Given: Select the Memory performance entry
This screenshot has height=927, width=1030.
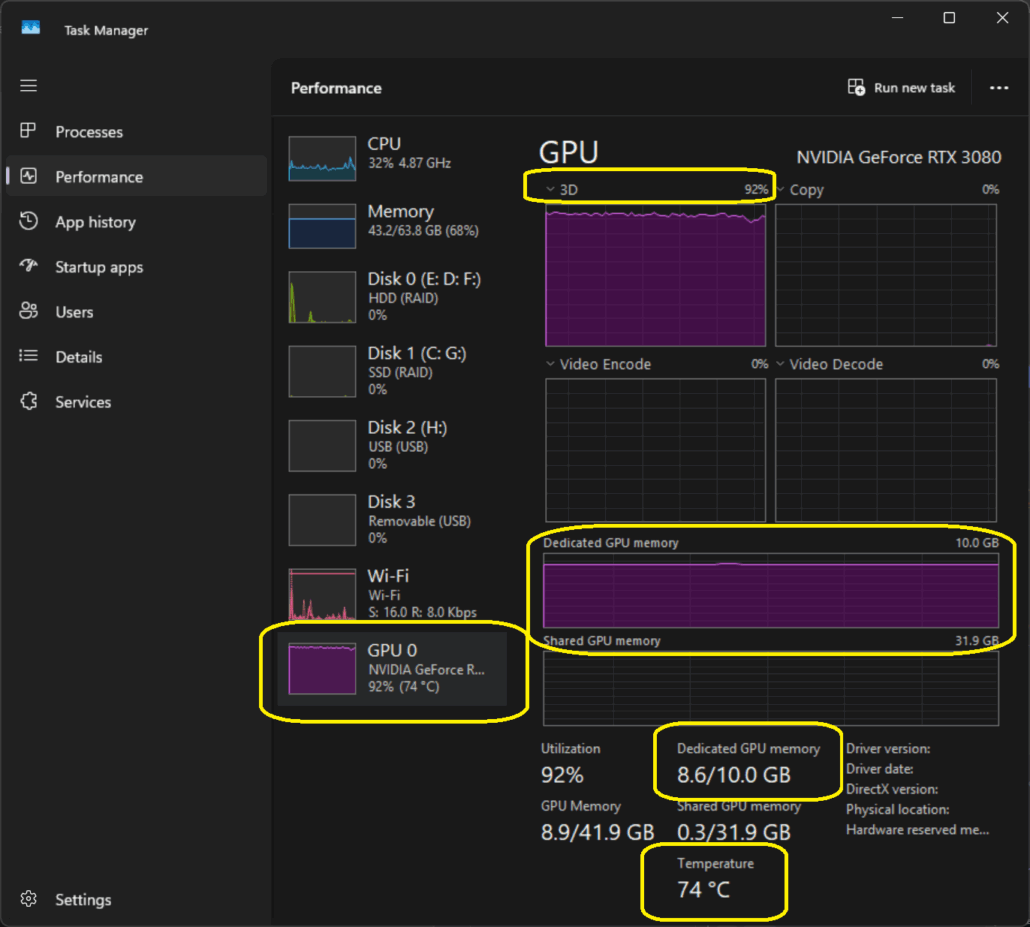Looking at the screenshot, I should 392,225.
